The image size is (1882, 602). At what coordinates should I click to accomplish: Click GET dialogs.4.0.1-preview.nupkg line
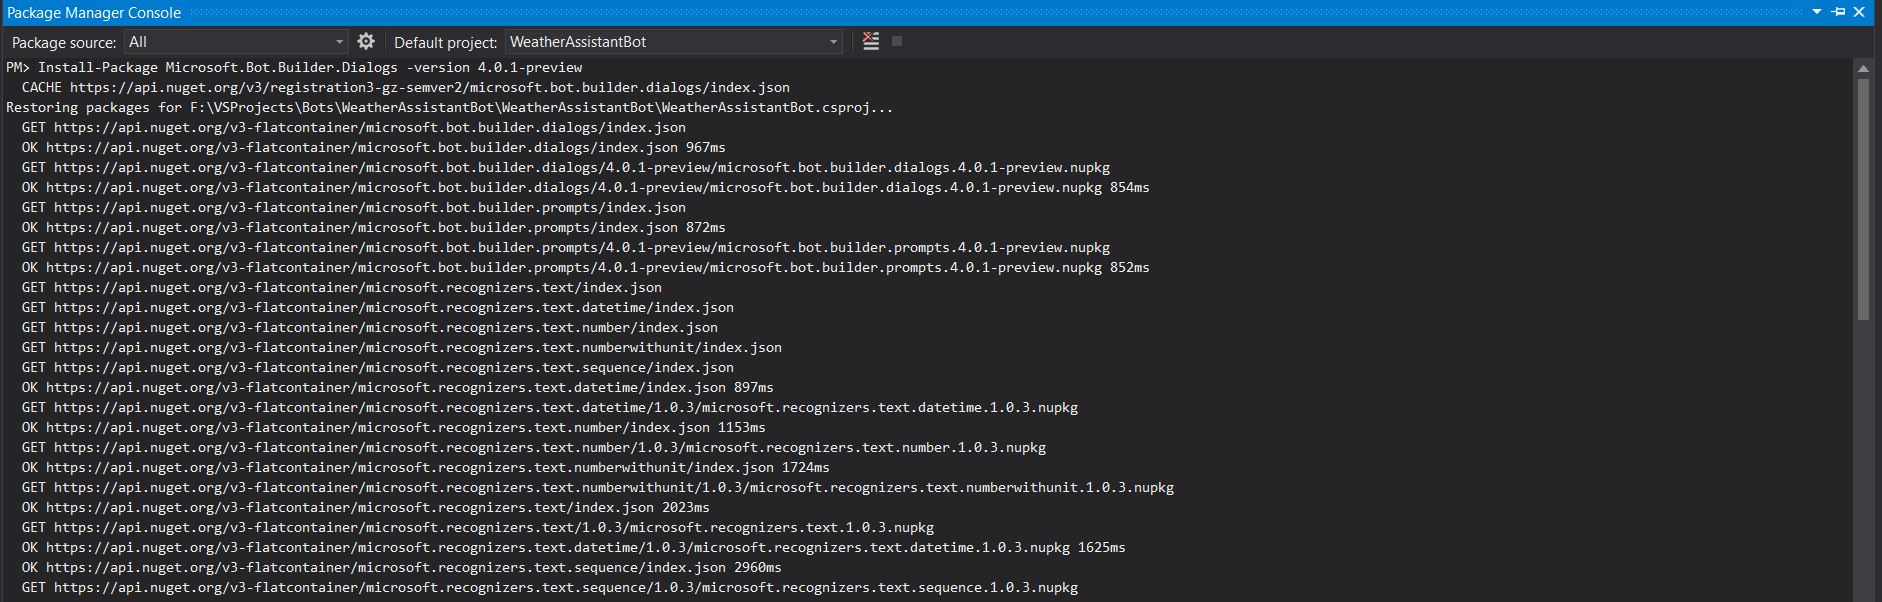tap(566, 167)
